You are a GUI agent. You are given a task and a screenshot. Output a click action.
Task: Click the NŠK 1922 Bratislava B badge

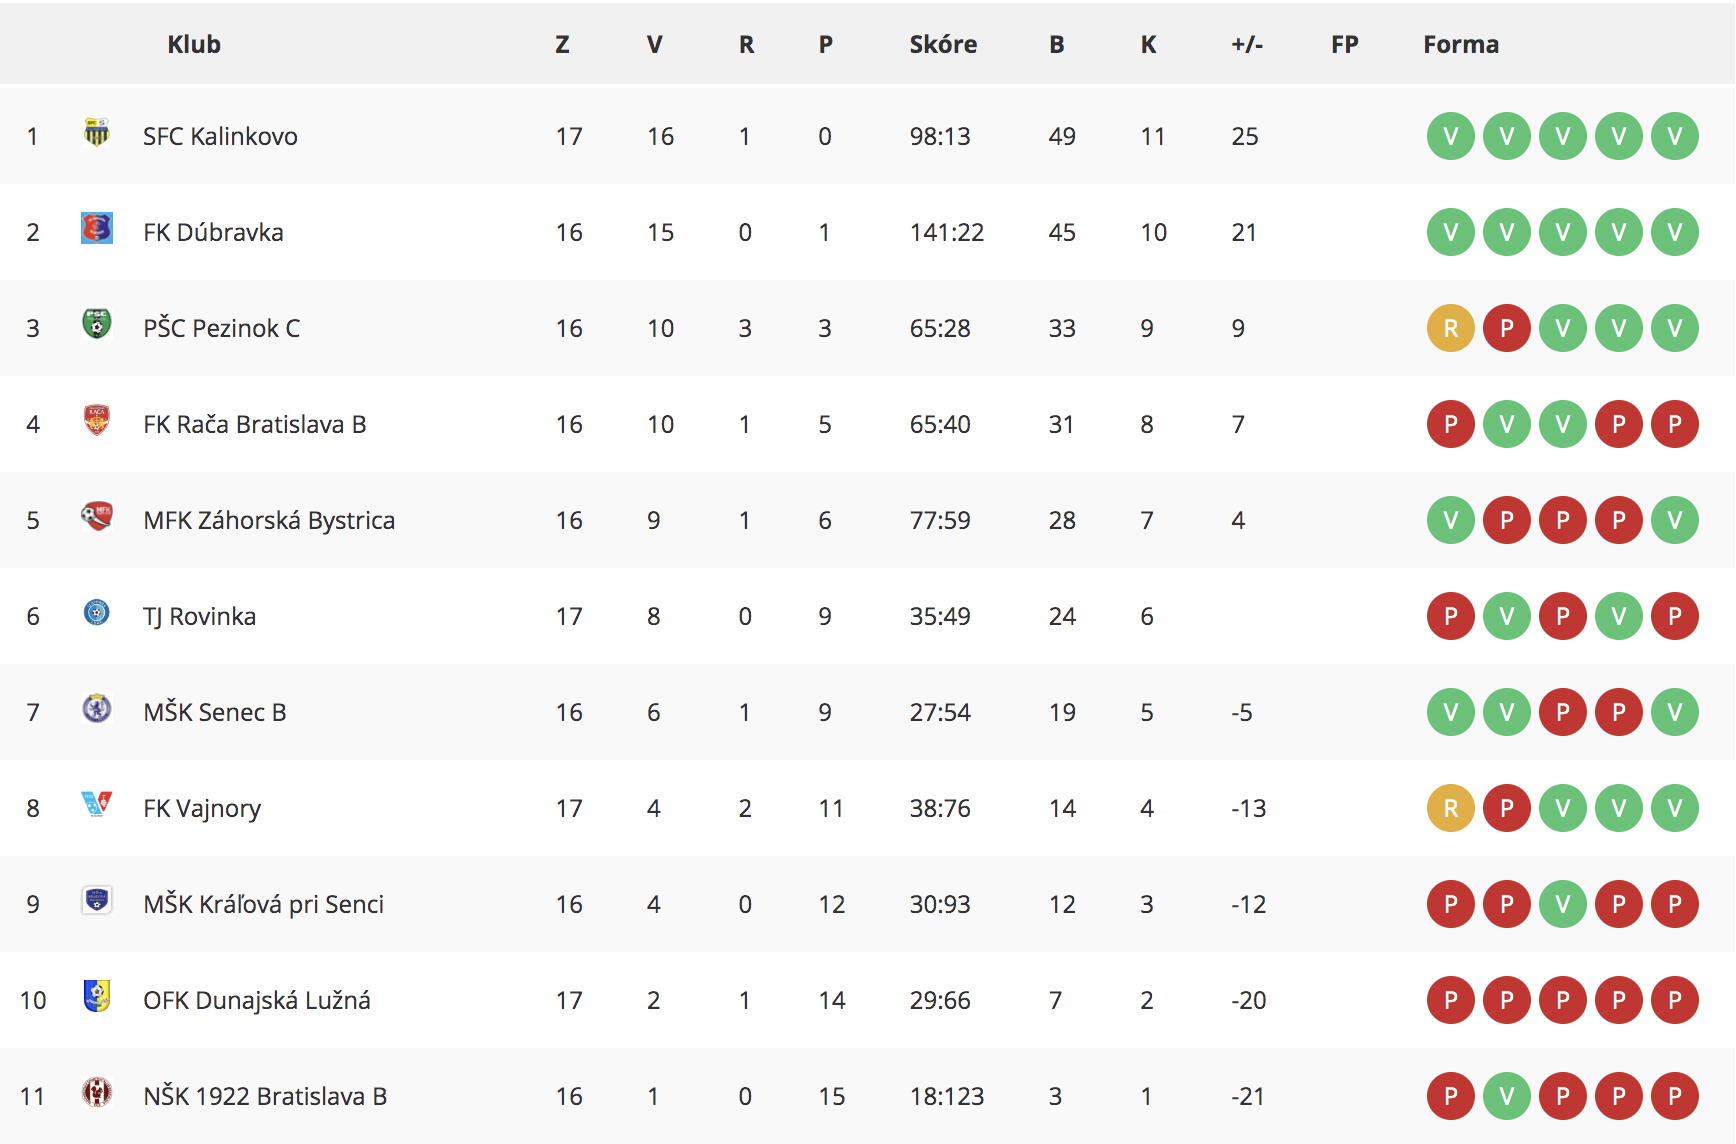tap(97, 1093)
